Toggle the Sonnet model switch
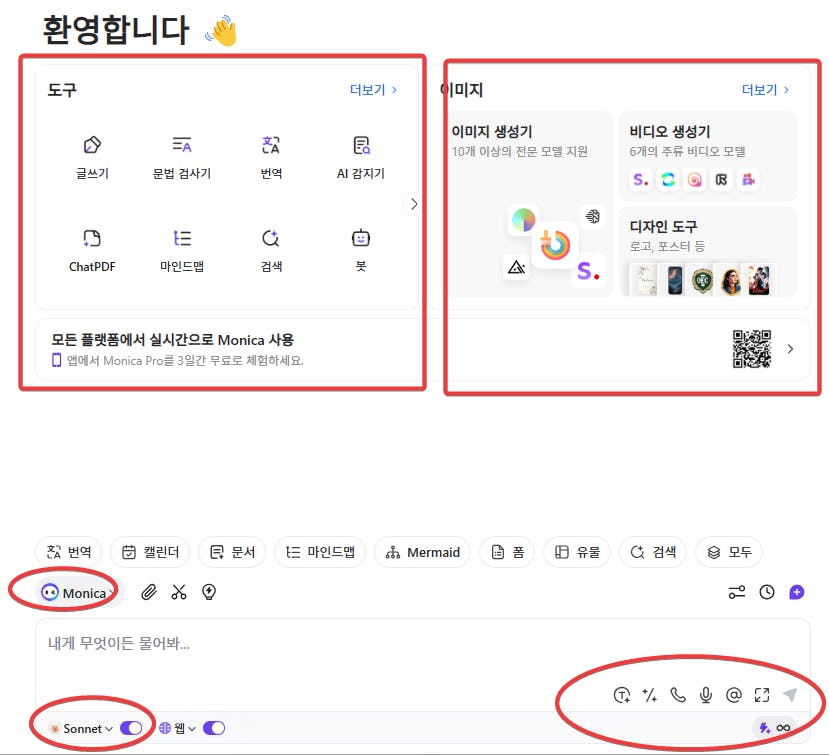The height and width of the screenshot is (755, 829). click(x=131, y=728)
